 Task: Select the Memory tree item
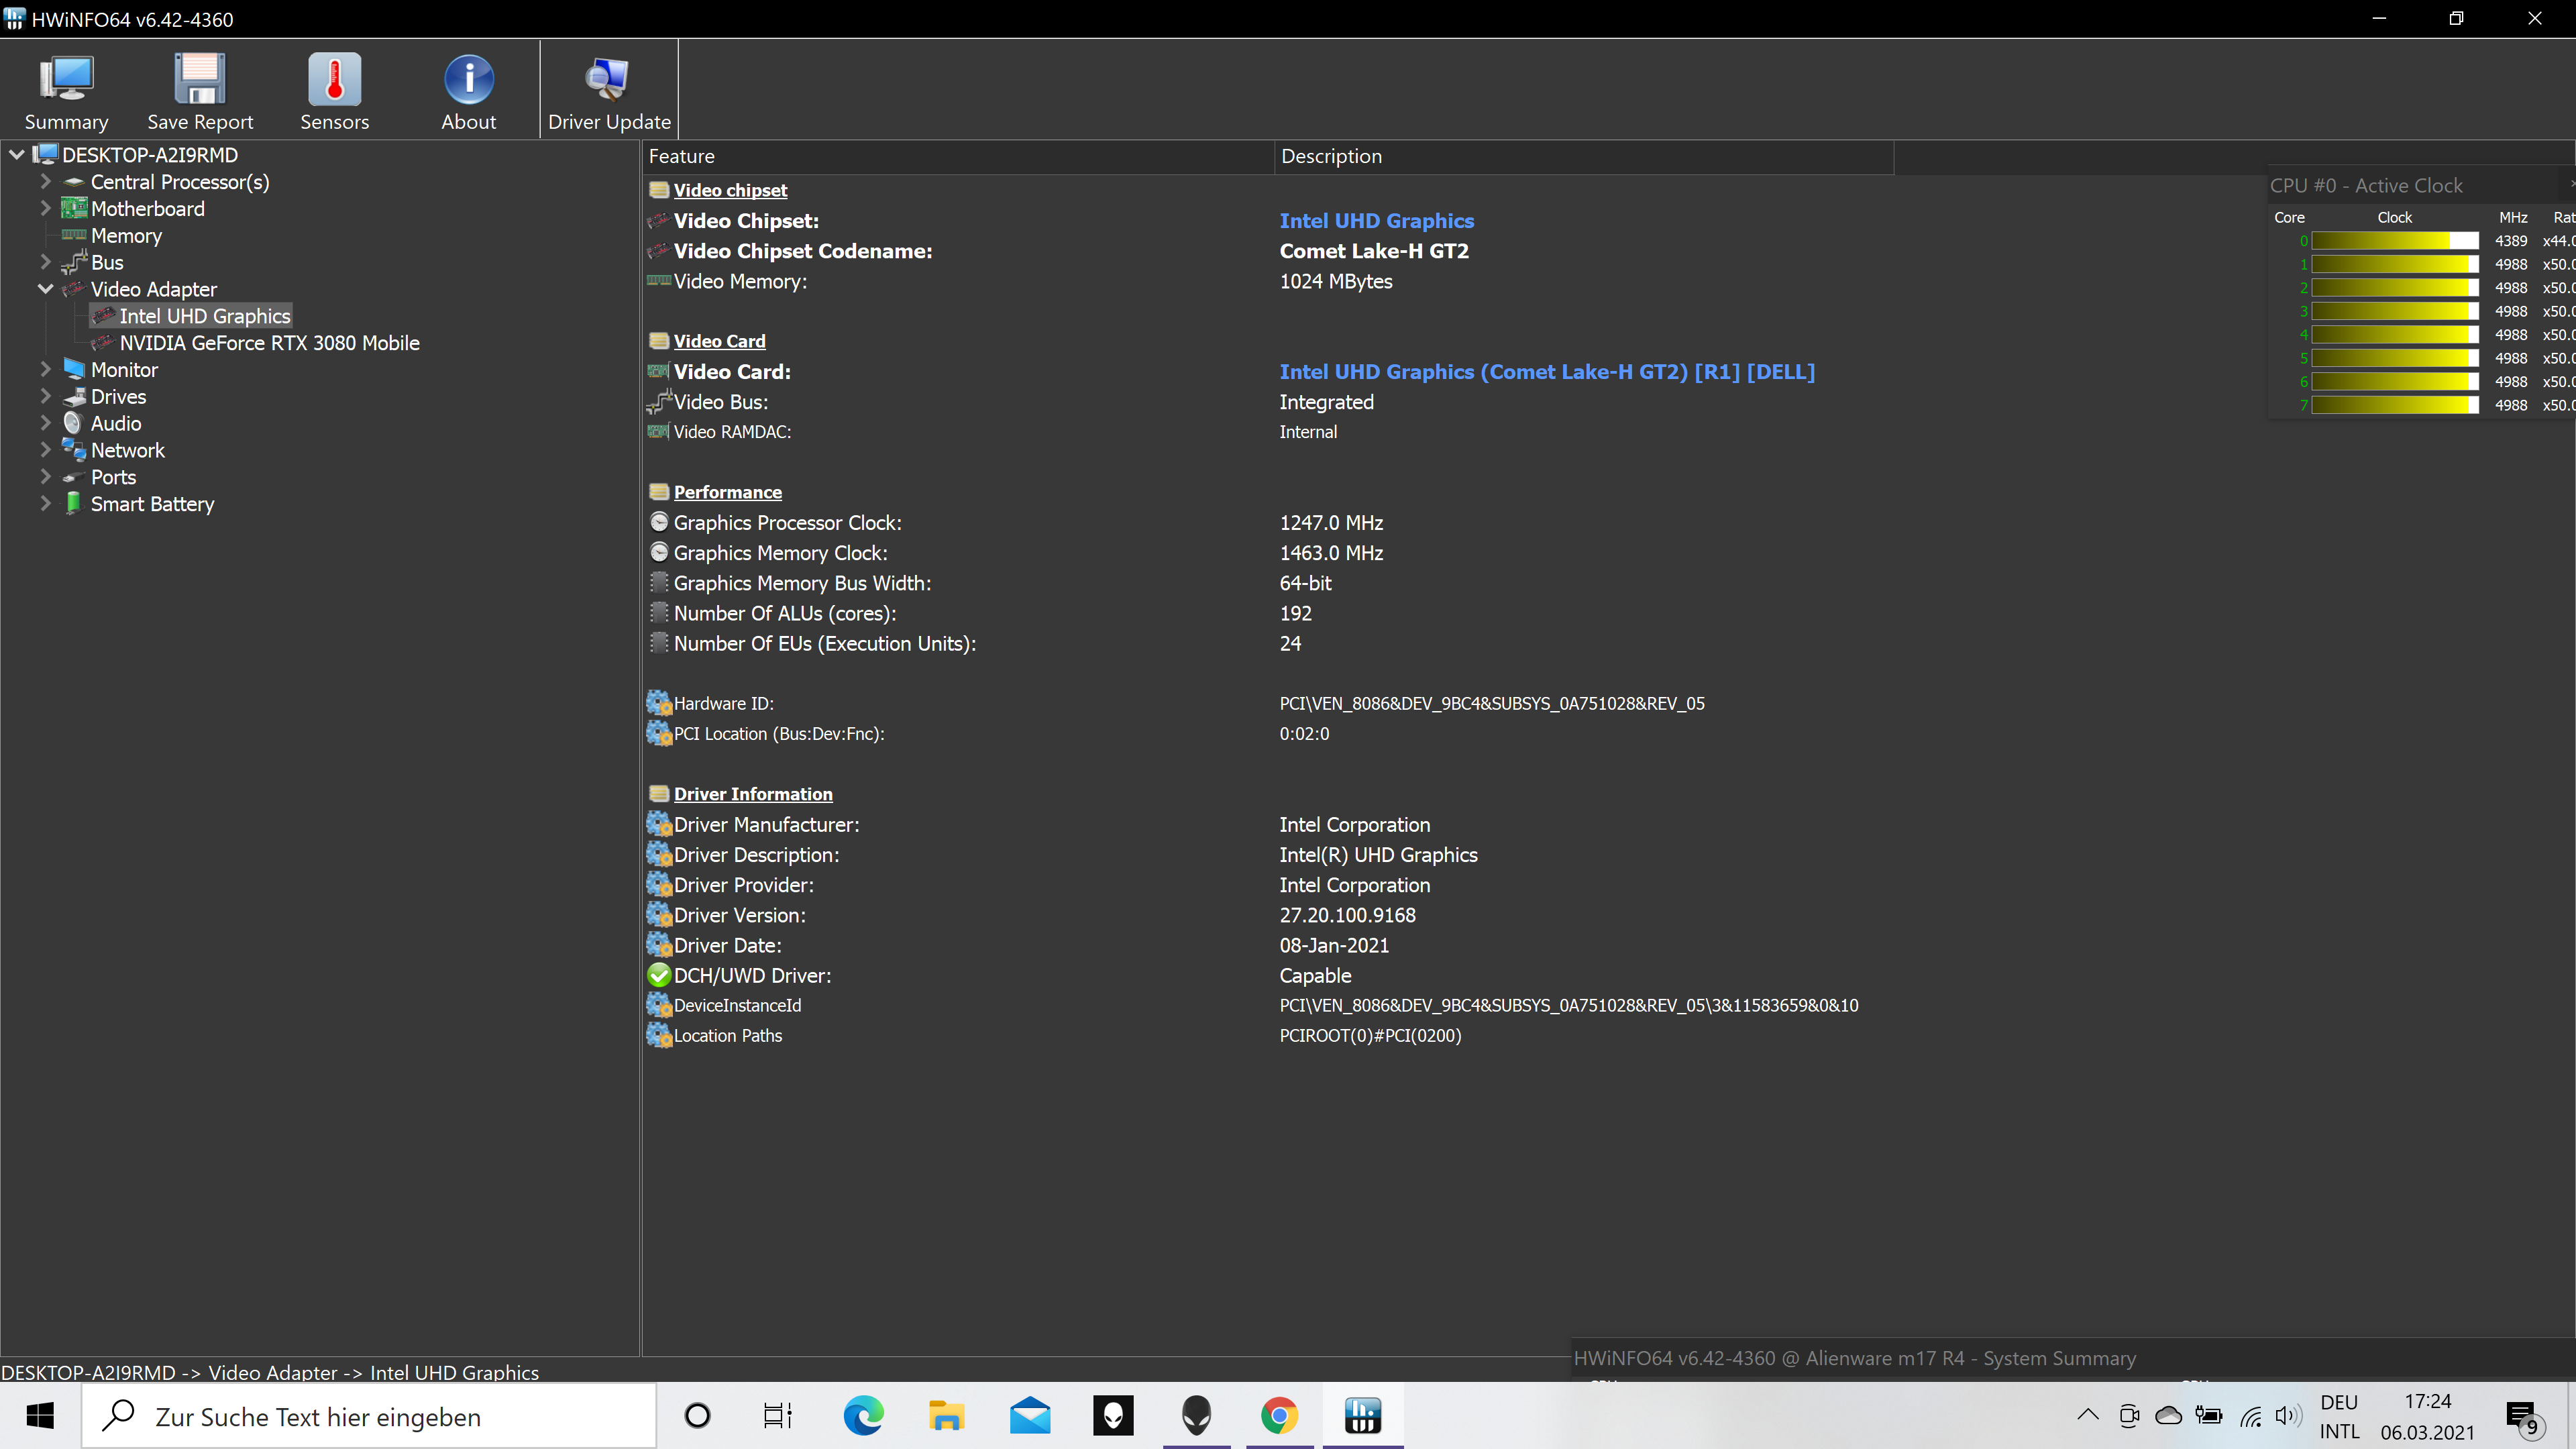tap(126, 236)
